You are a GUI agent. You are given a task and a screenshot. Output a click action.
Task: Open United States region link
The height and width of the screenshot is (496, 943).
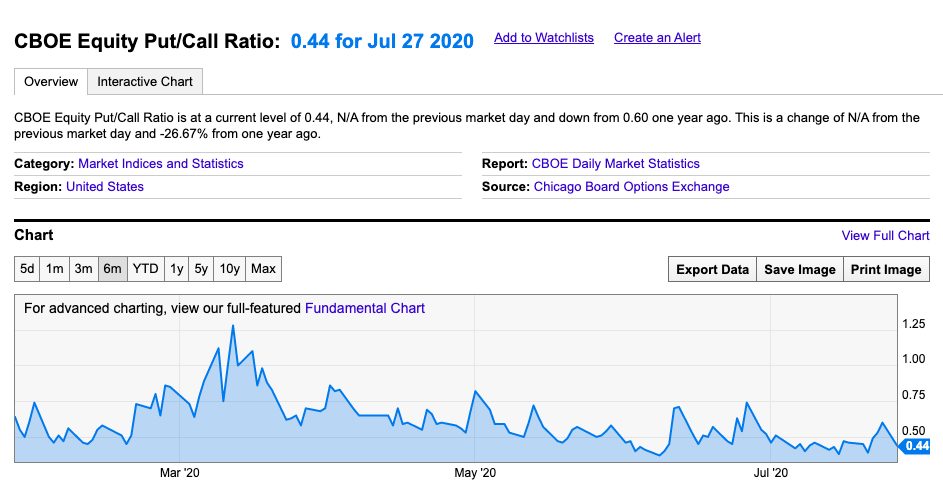pyautogui.click(x=105, y=186)
